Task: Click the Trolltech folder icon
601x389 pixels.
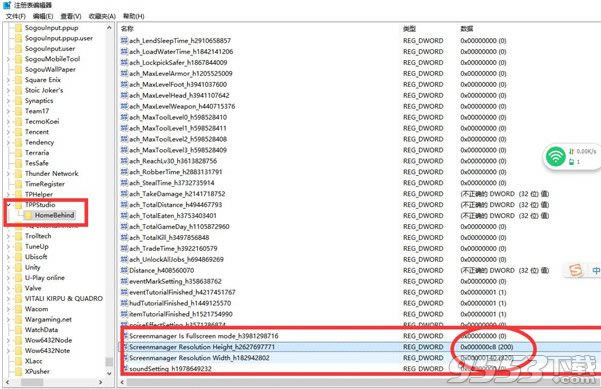Action: pos(18,236)
